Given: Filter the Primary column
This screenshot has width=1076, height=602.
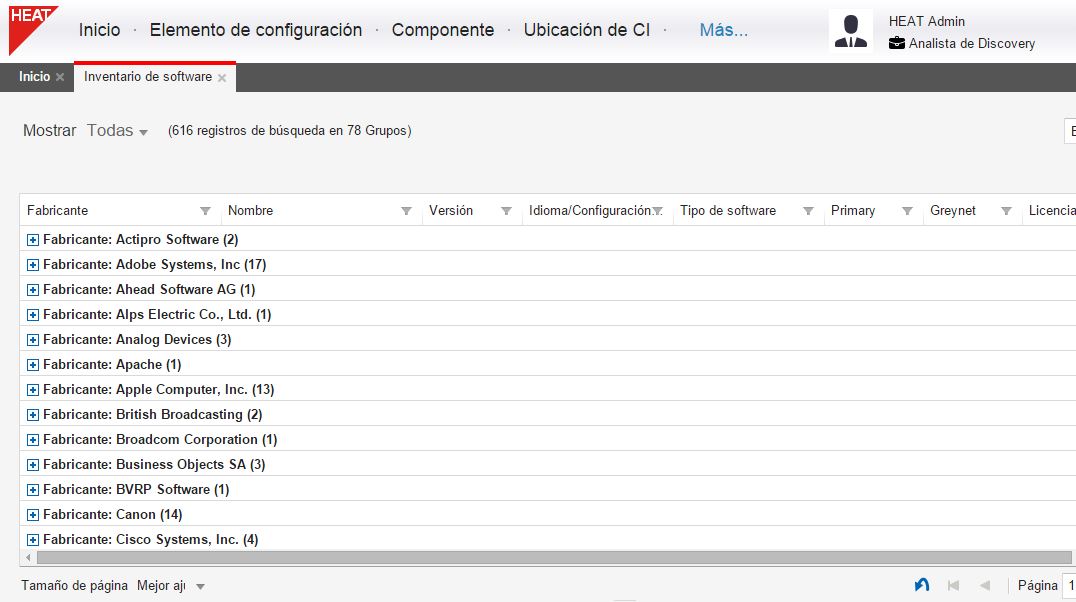Looking at the screenshot, I should click(907, 211).
